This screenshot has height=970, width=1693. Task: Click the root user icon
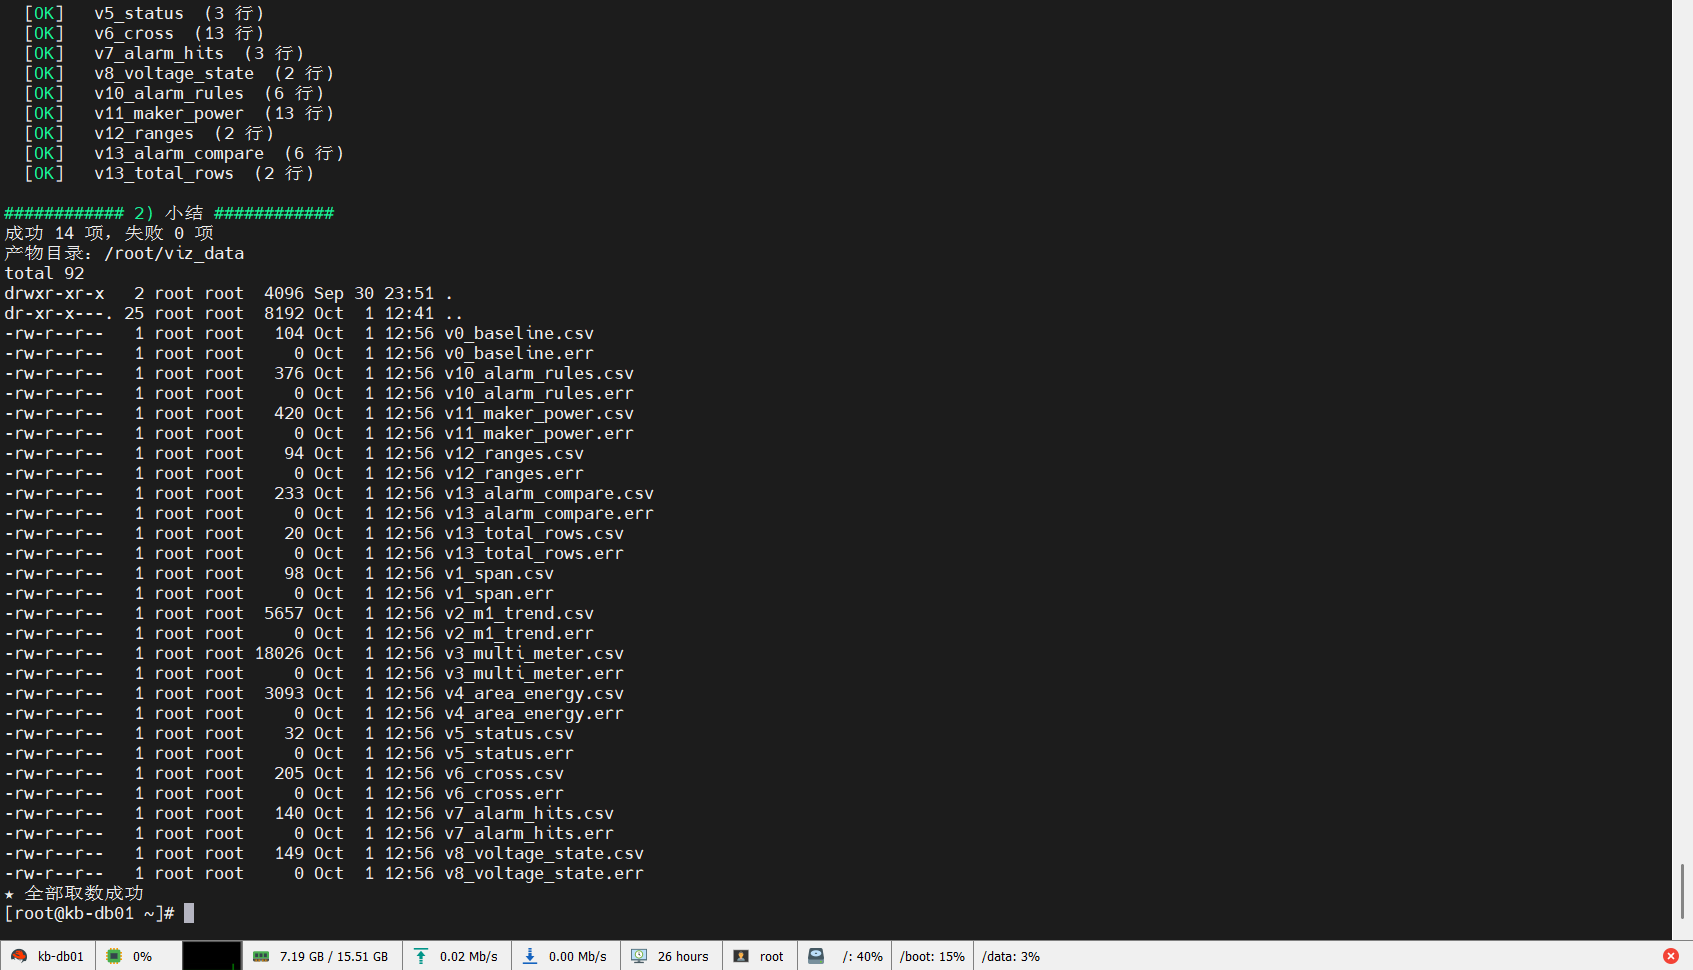741,956
